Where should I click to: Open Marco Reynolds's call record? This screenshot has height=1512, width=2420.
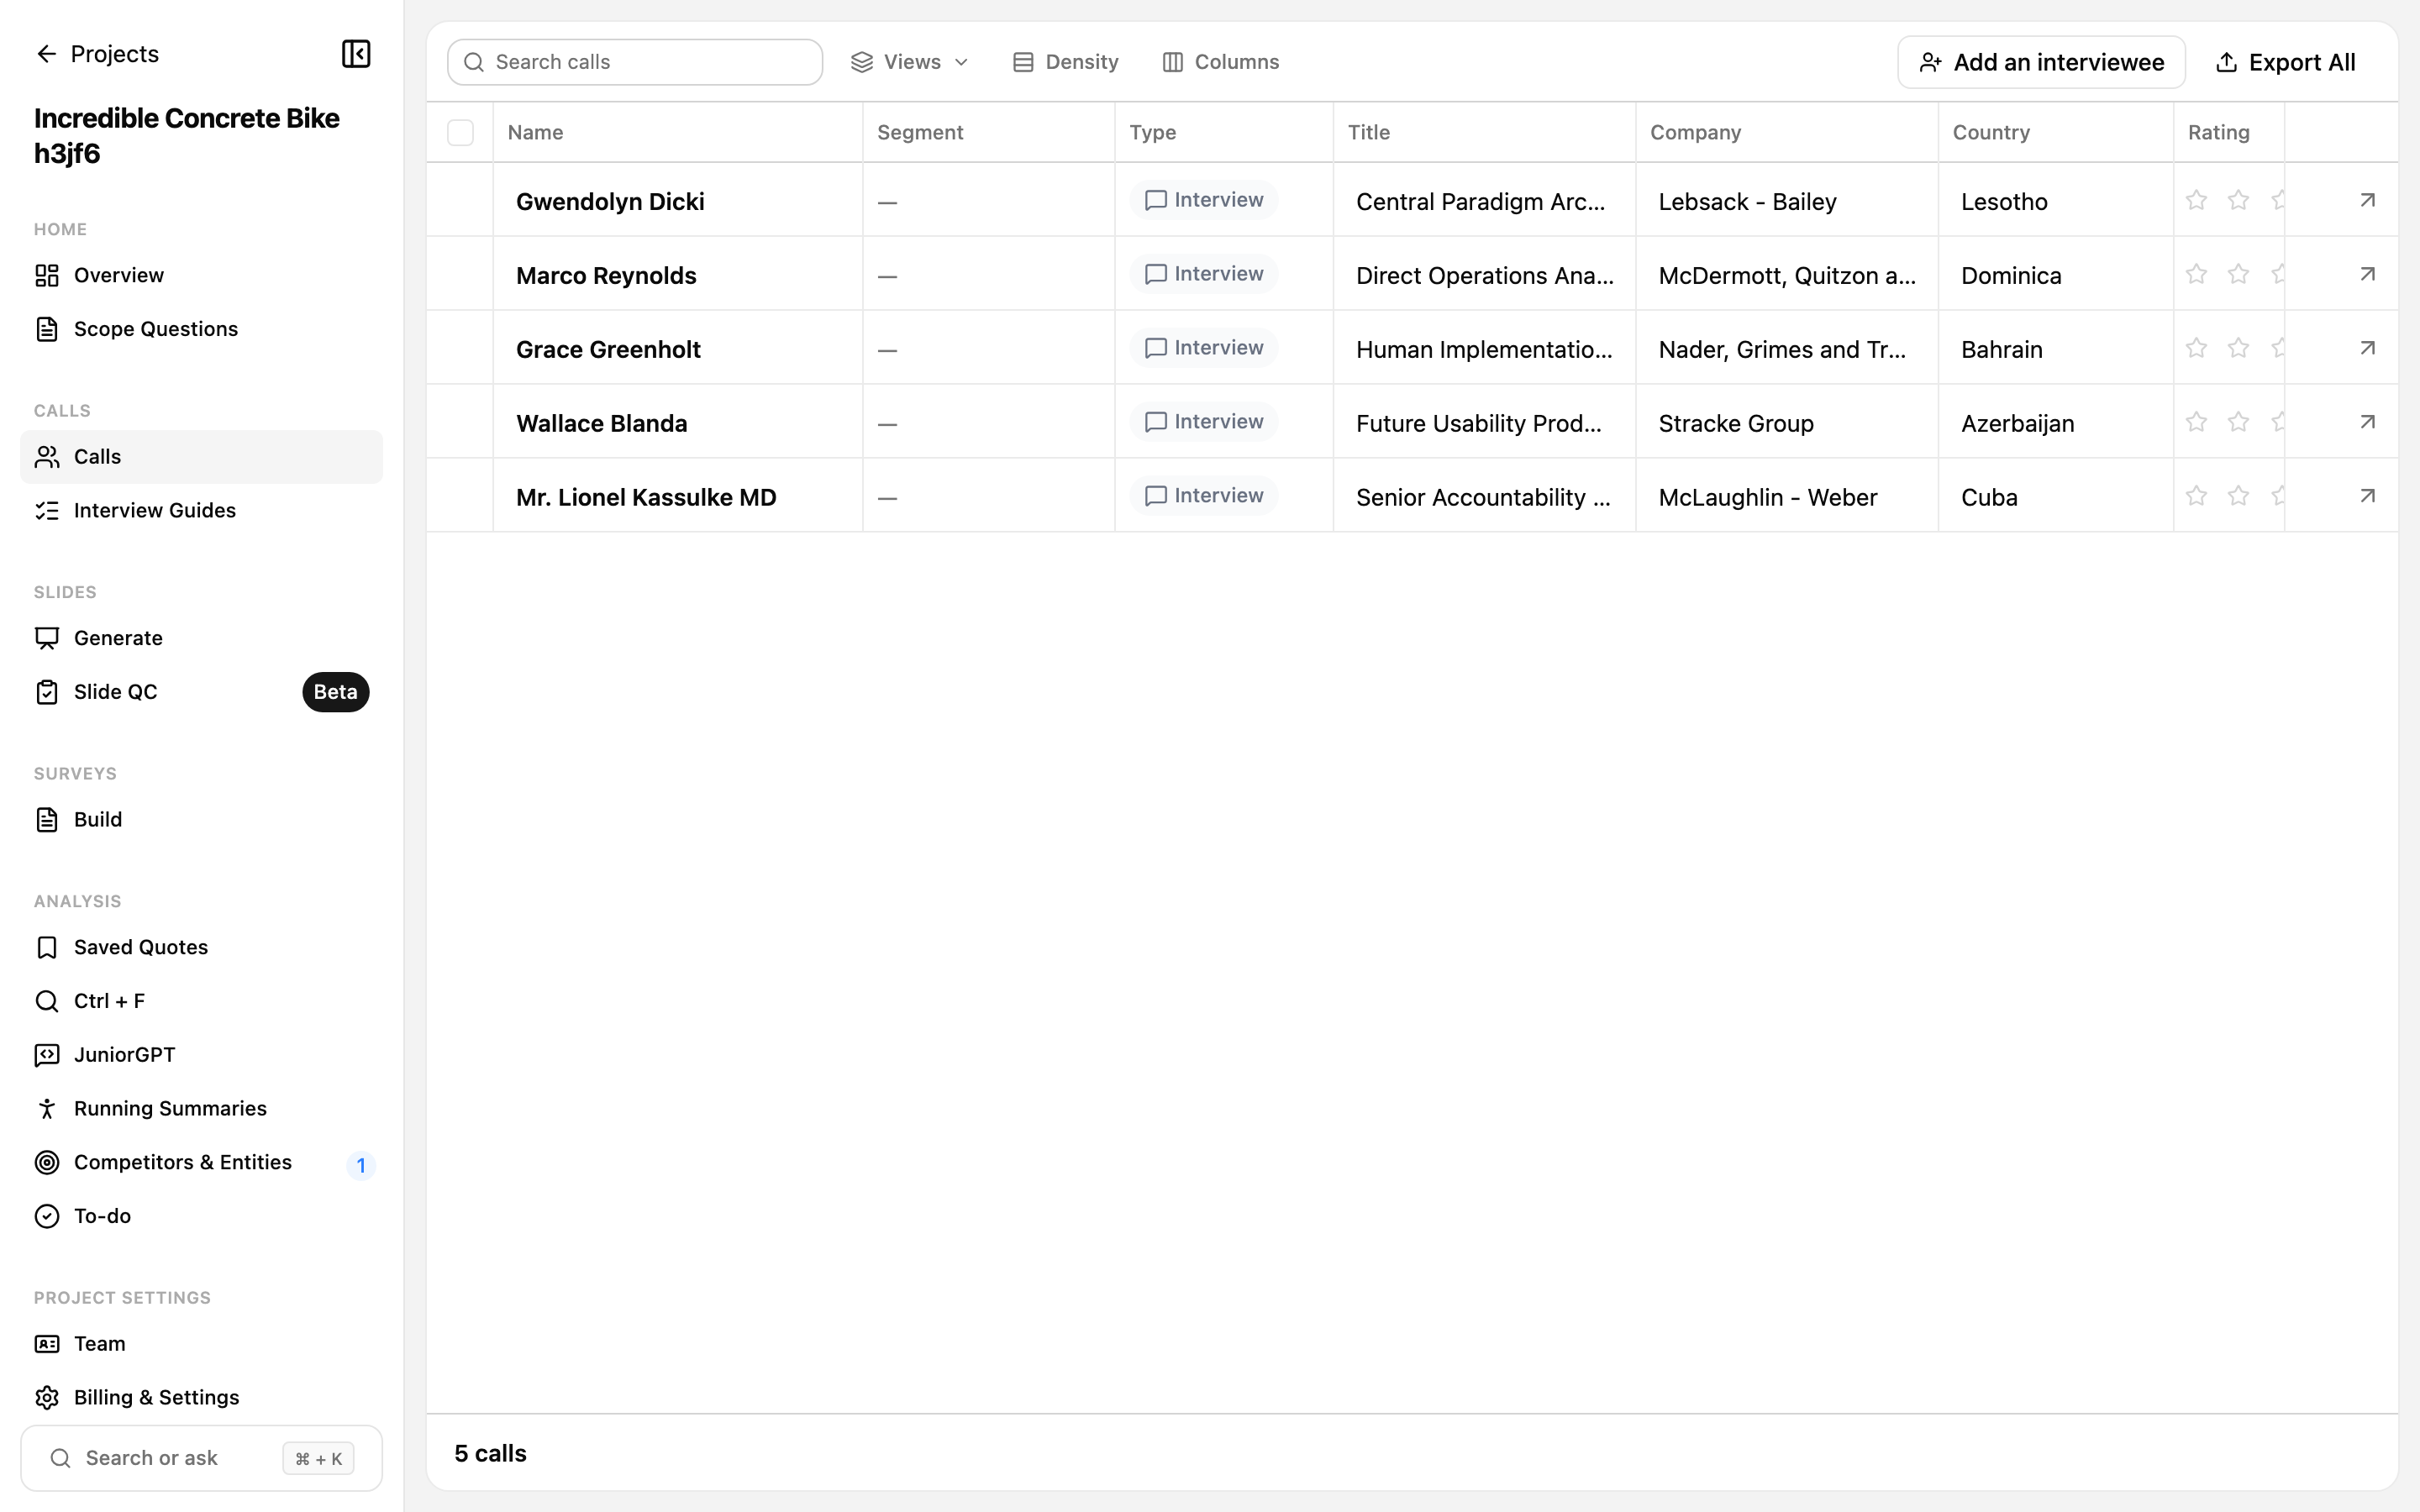pos(606,275)
